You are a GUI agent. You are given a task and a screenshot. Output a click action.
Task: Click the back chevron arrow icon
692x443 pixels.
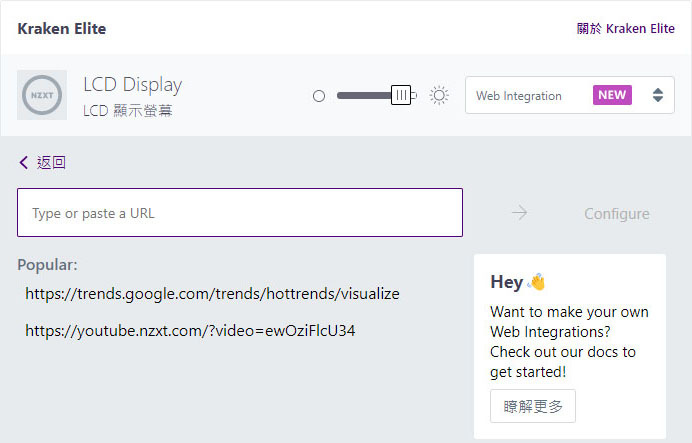click(23, 162)
